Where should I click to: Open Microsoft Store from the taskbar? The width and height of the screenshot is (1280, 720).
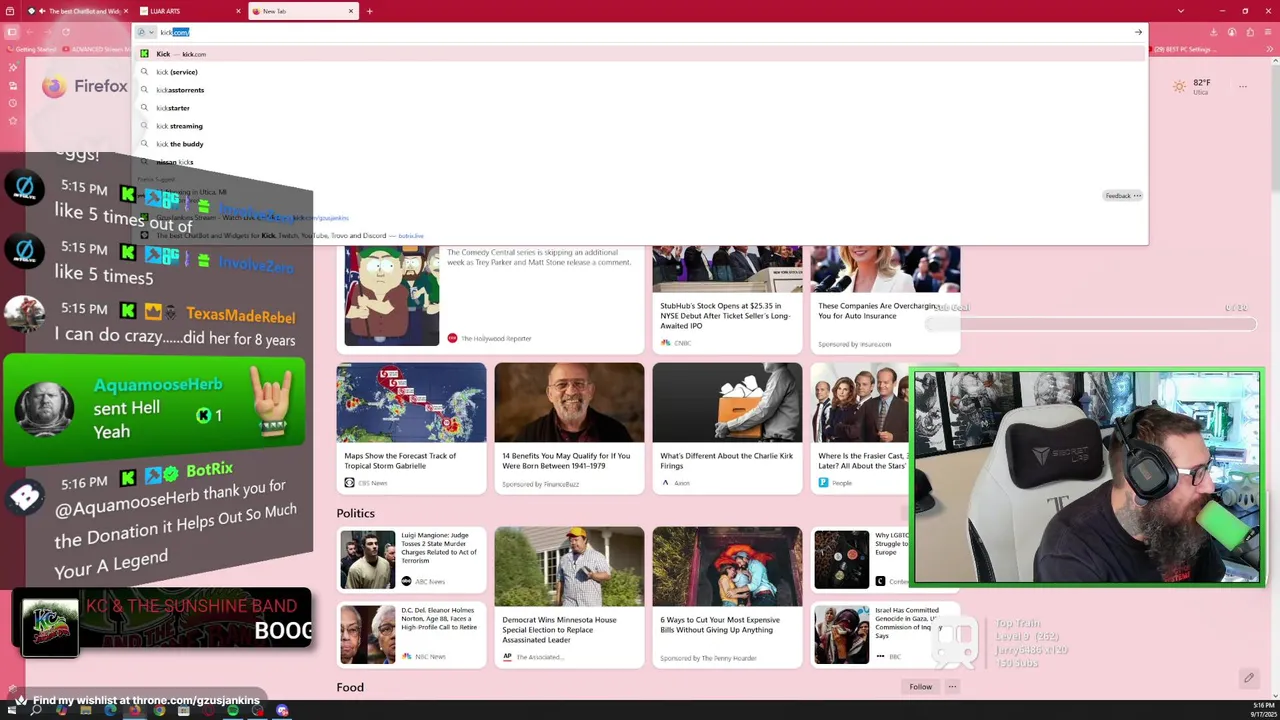pyautogui.click(x=184, y=711)
